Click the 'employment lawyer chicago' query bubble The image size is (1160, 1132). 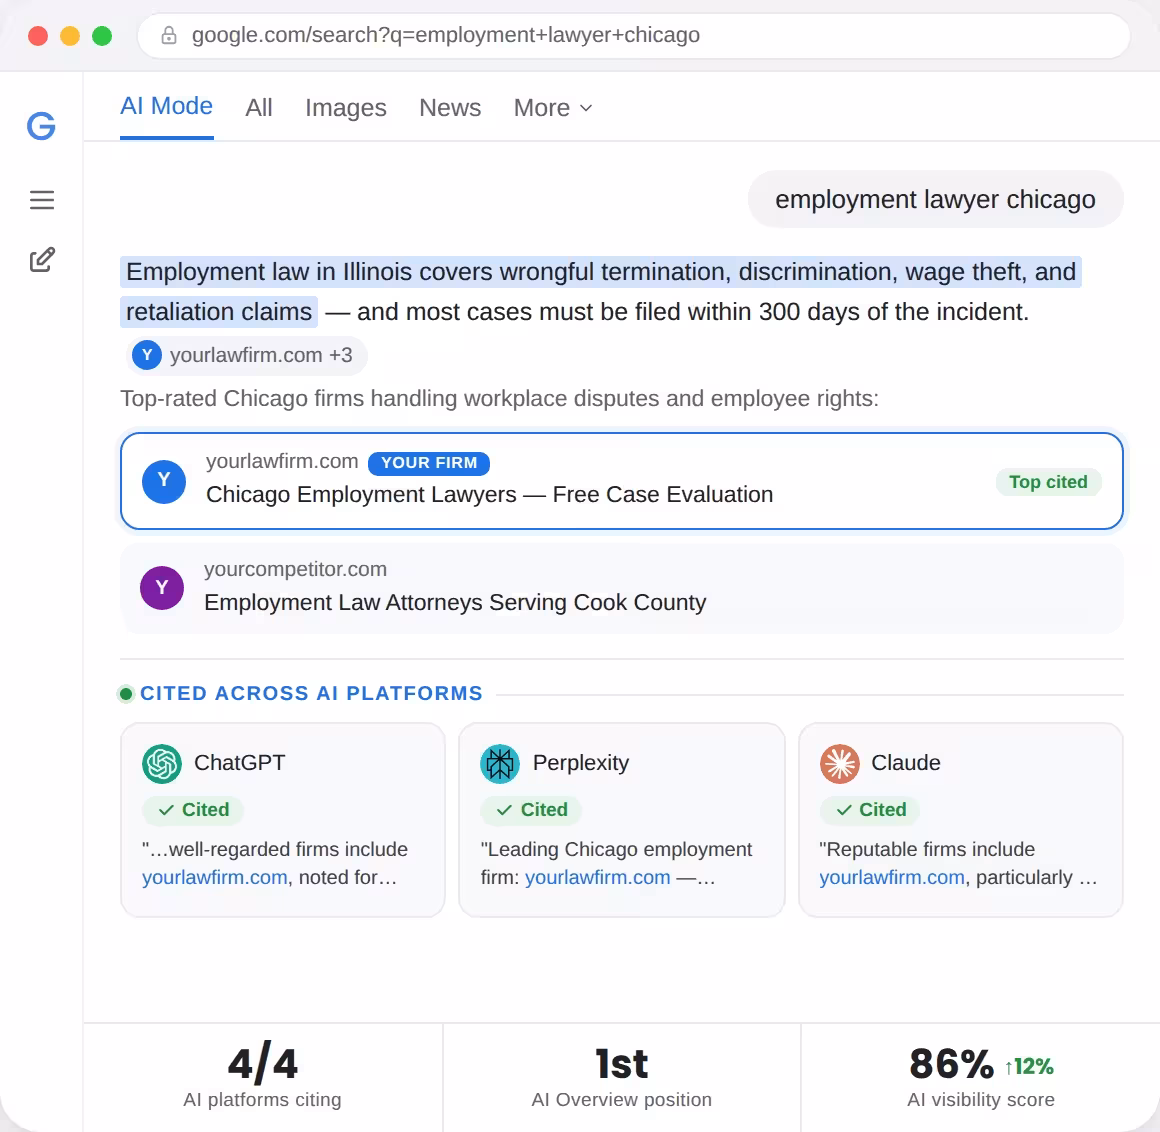(935, 200)
